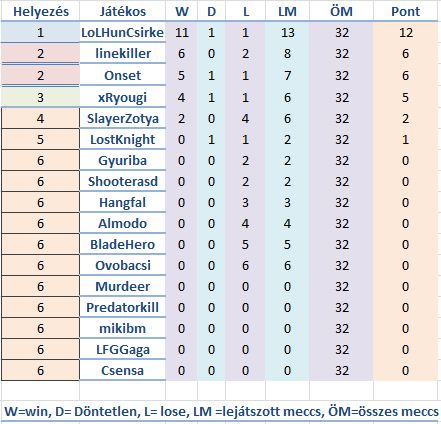Click the xRyougi name cell

[x=122, y=97]
